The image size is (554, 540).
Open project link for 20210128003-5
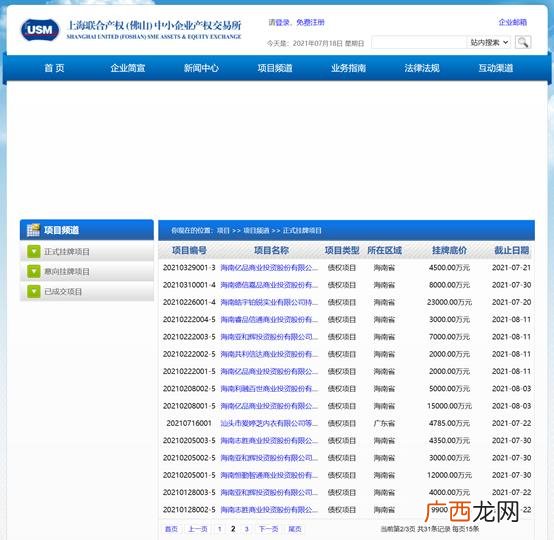tap(269, 493)
